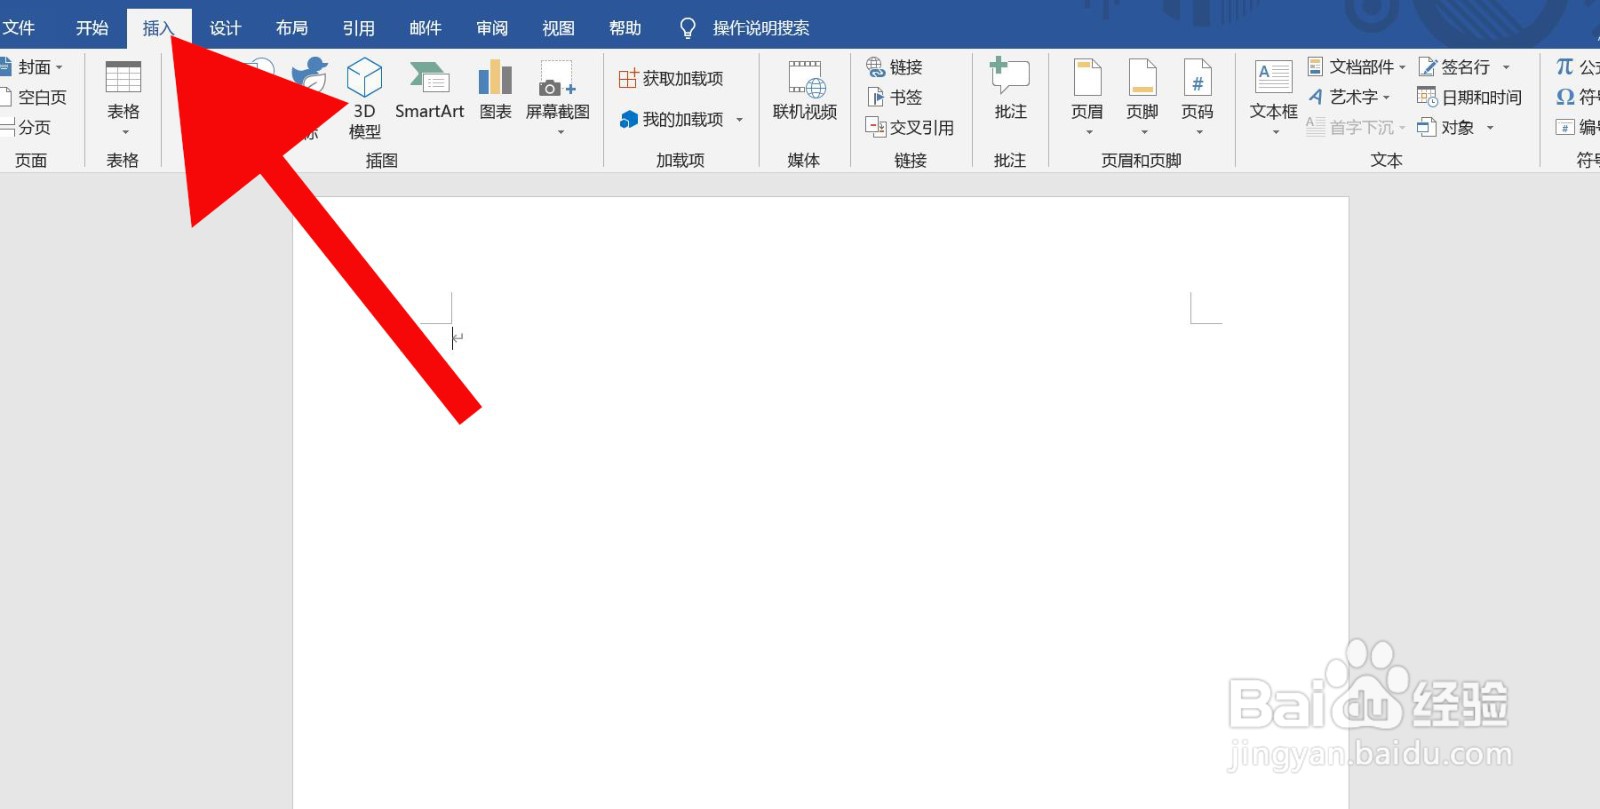1600x809 pixels.
Task: Switch to the 邮件 (Mailings) tab
Action: coord(425,28)
